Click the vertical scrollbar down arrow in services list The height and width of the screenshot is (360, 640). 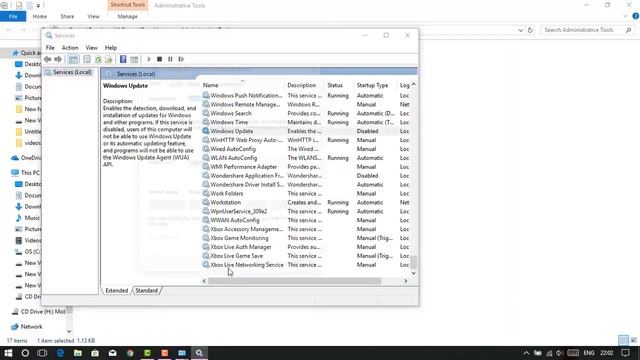pyautogui.click(x=413, y=273)
